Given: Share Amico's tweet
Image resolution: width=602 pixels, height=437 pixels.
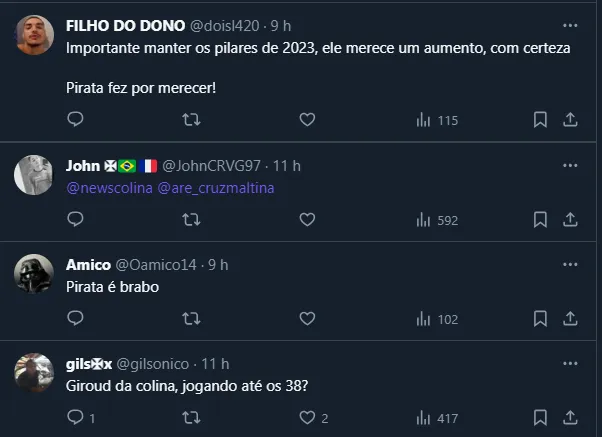Looking at the screenshot, I should pos(570,319).
